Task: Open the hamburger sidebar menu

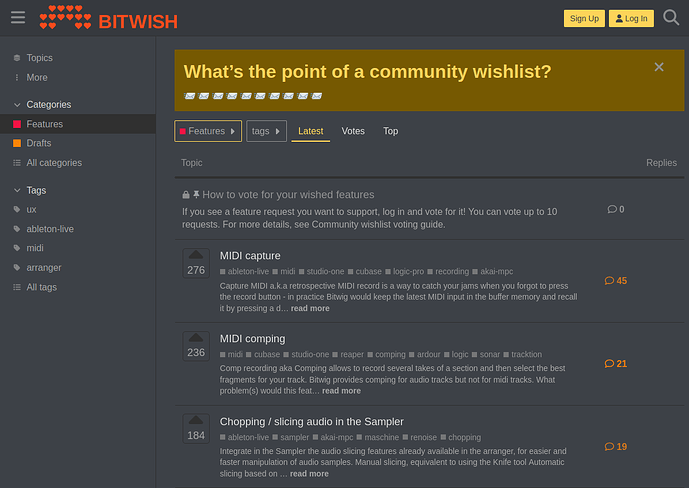Action: click(18, 18)
